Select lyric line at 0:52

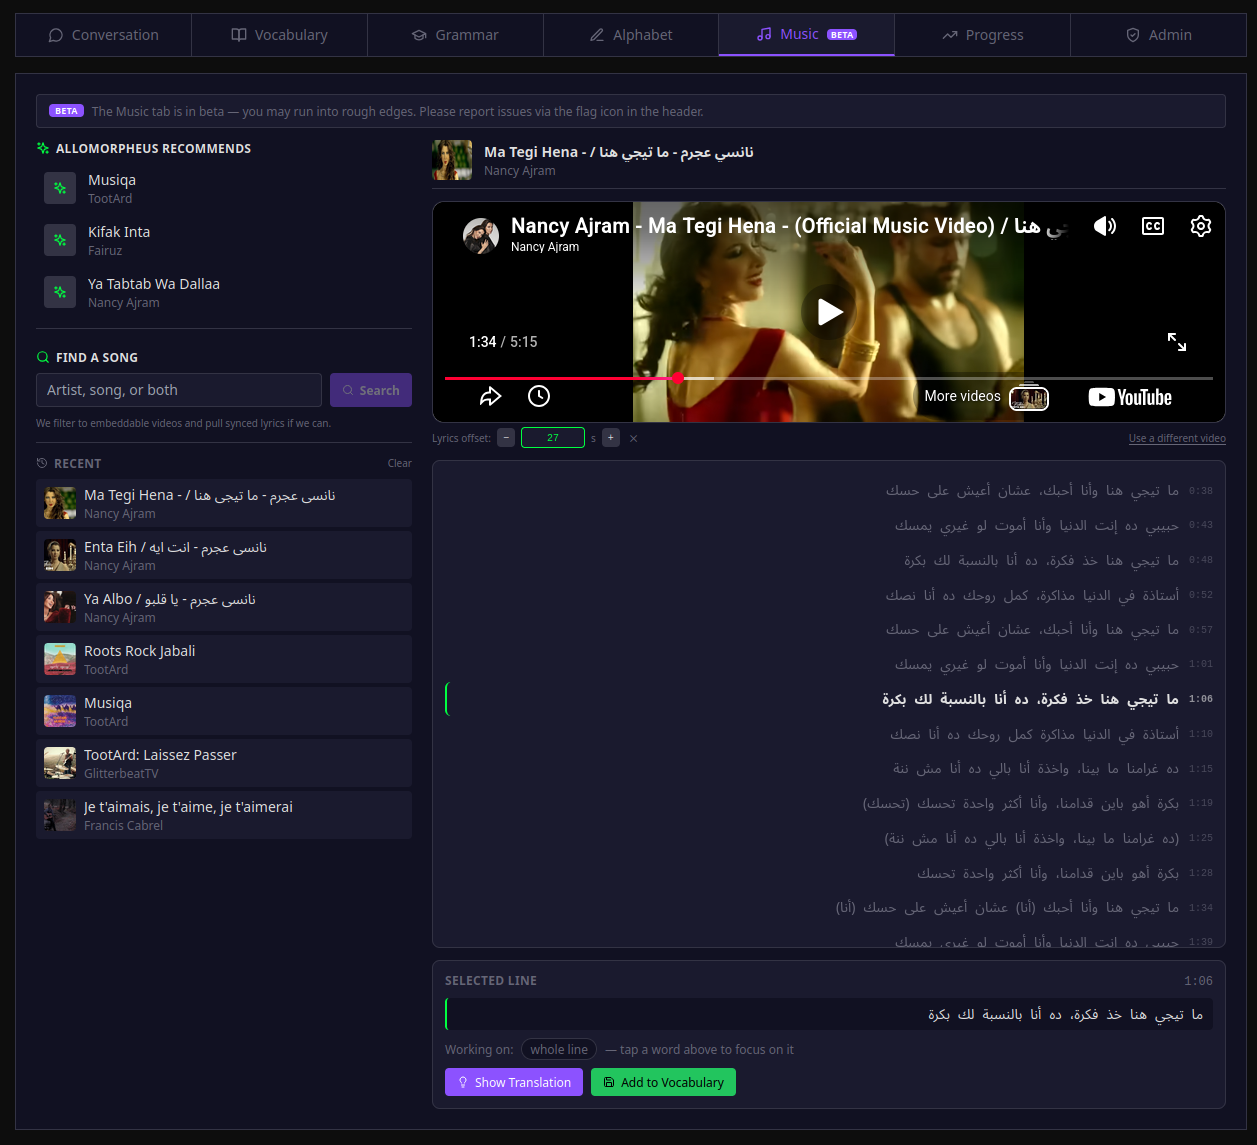[x=829, y=595]
